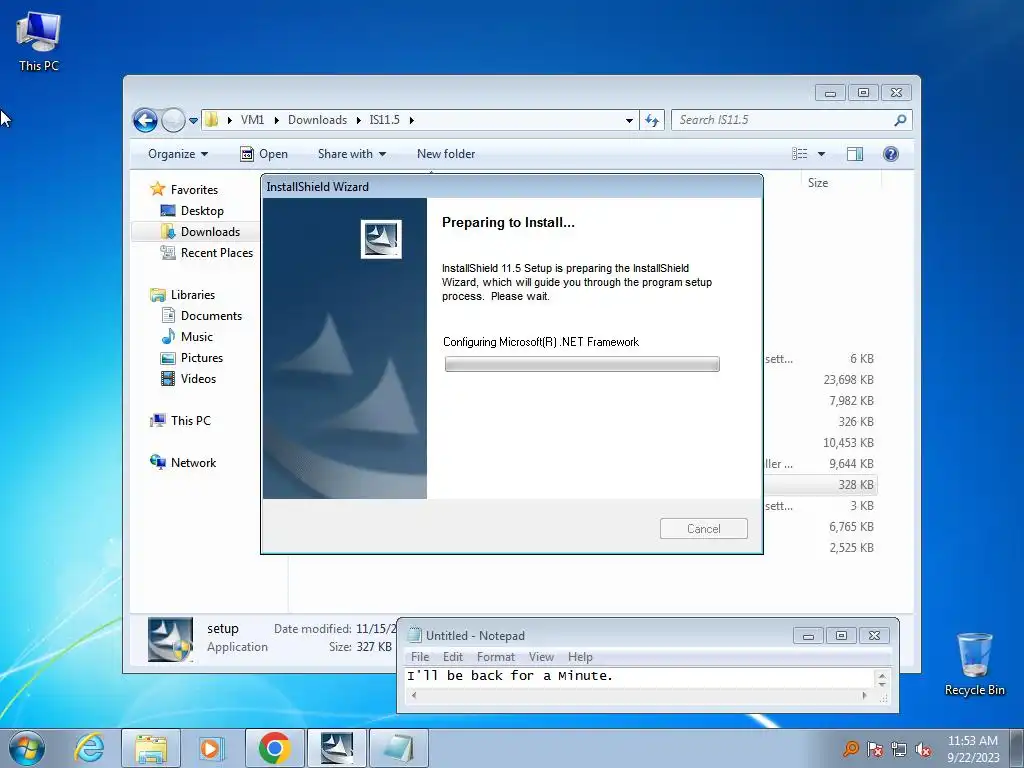
Task: Click the change view icon
Action: click(799, 154)
